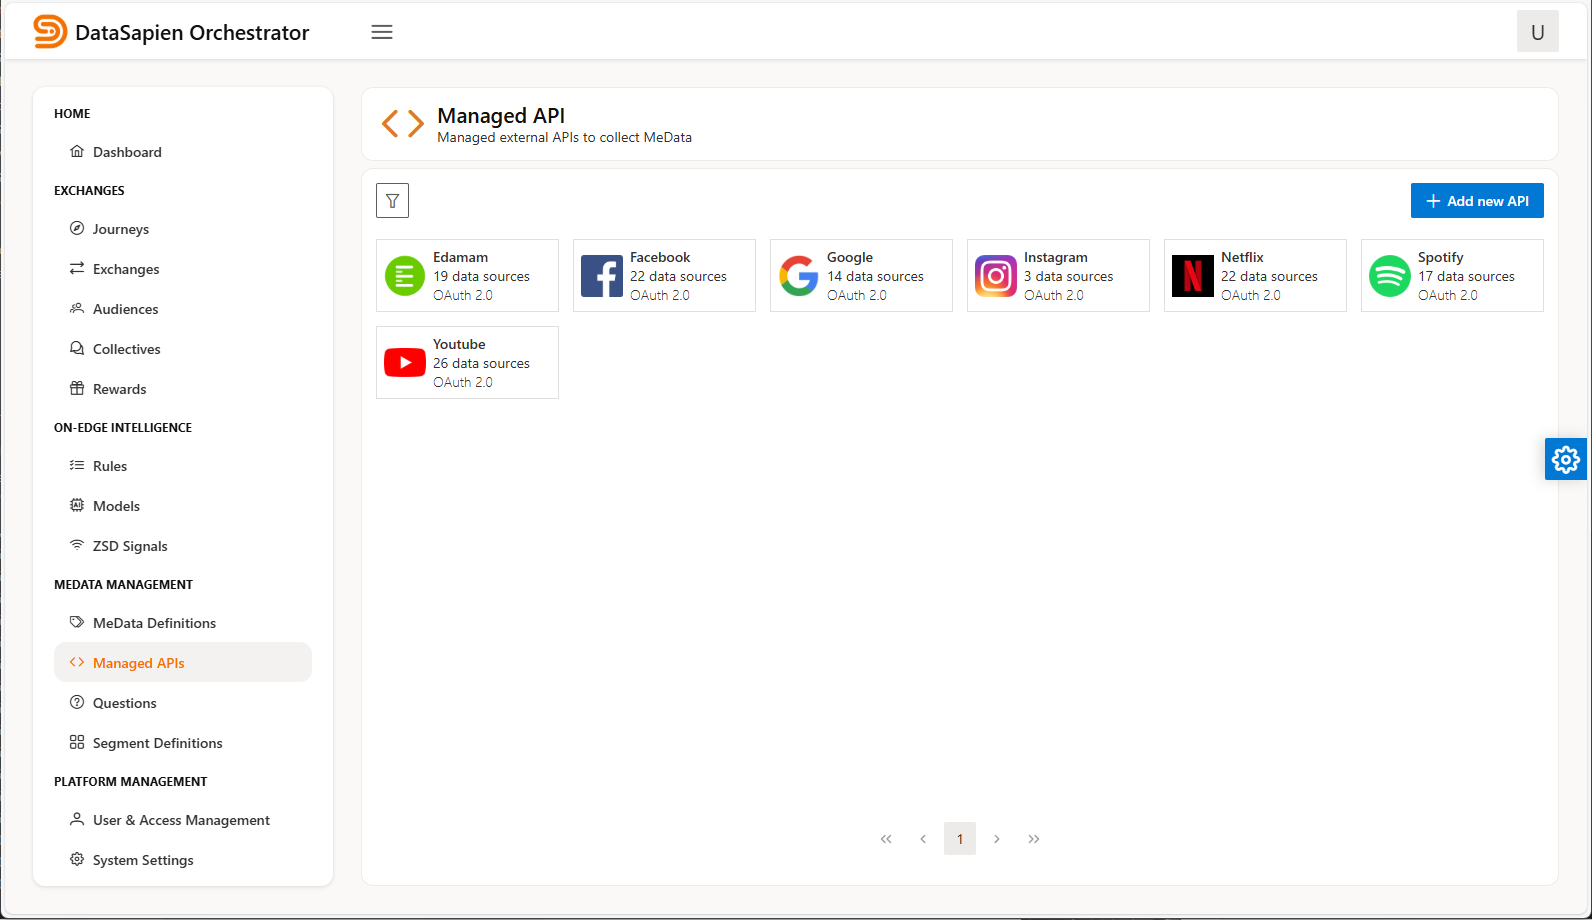
Task: Open the user avatar U menu
Action: point(1538,32)
